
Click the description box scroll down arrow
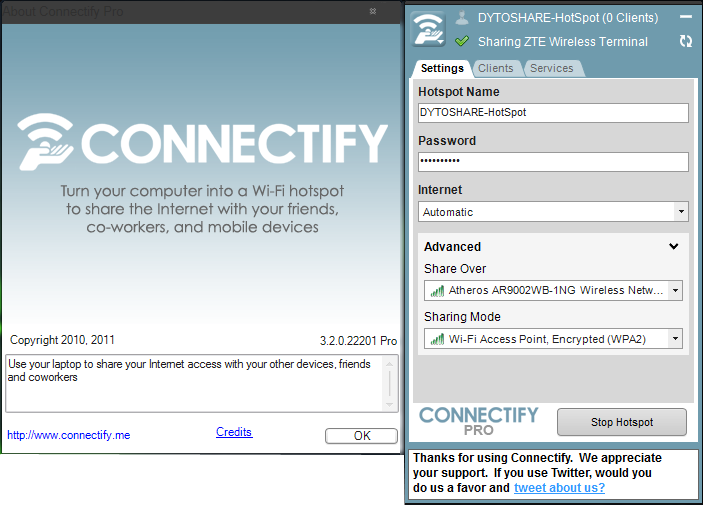[x=389, y=405]
